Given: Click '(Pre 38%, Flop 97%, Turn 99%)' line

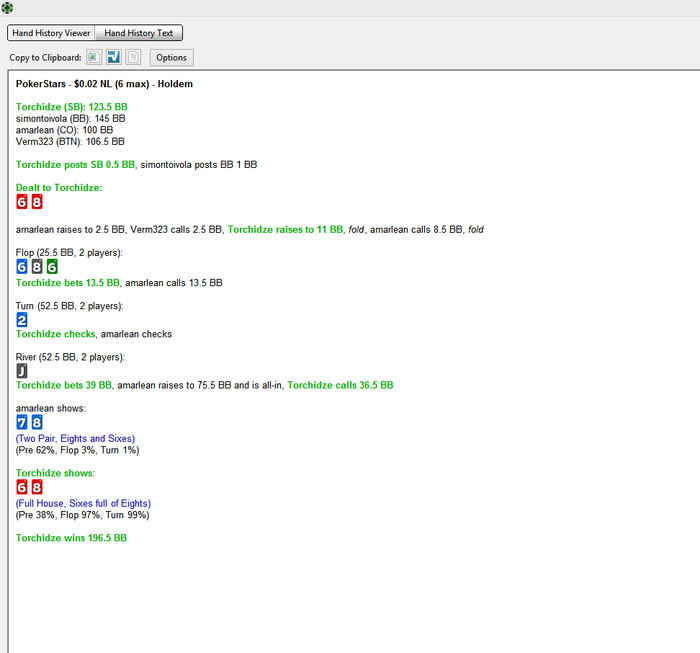Looking at the screenshot, I should pyautogui.click(x=83, y=515).
